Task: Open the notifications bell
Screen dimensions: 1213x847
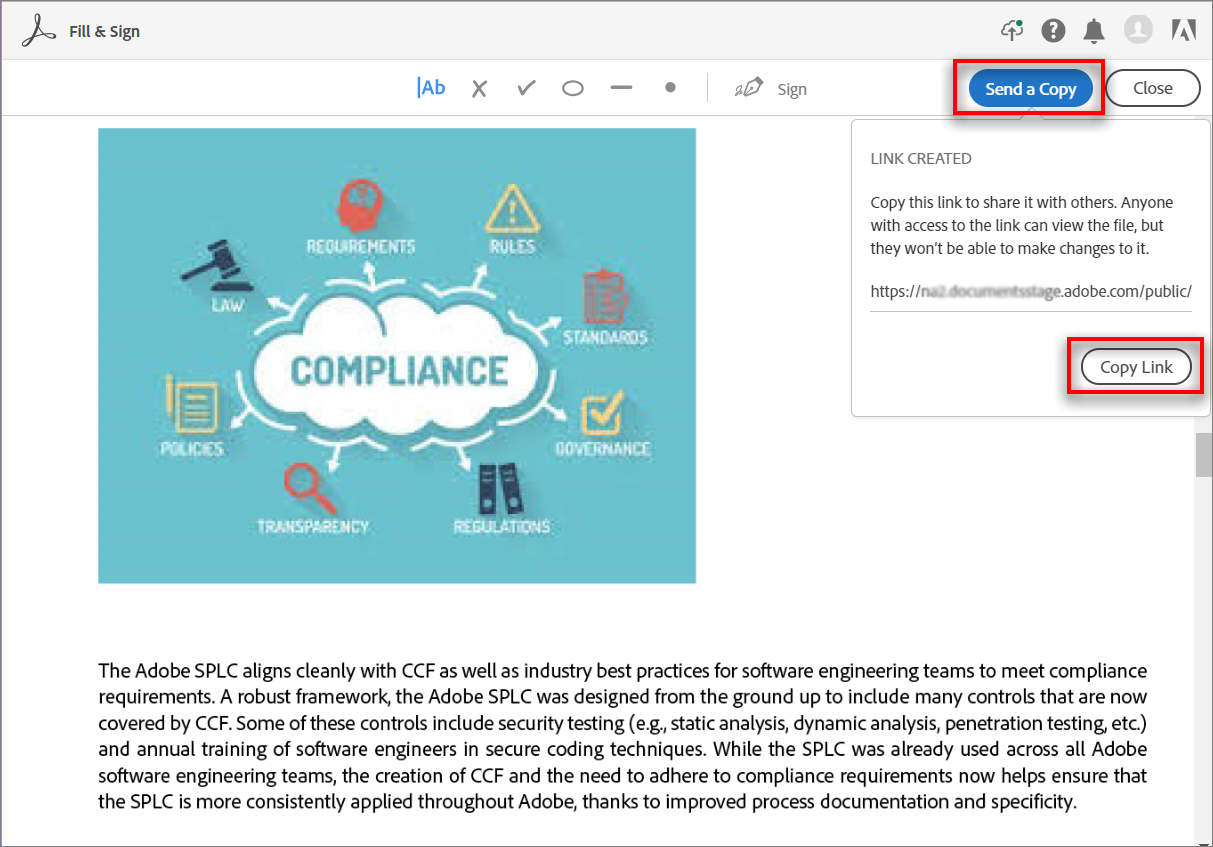Action: pyautogui.click(x=1094, y=31)
